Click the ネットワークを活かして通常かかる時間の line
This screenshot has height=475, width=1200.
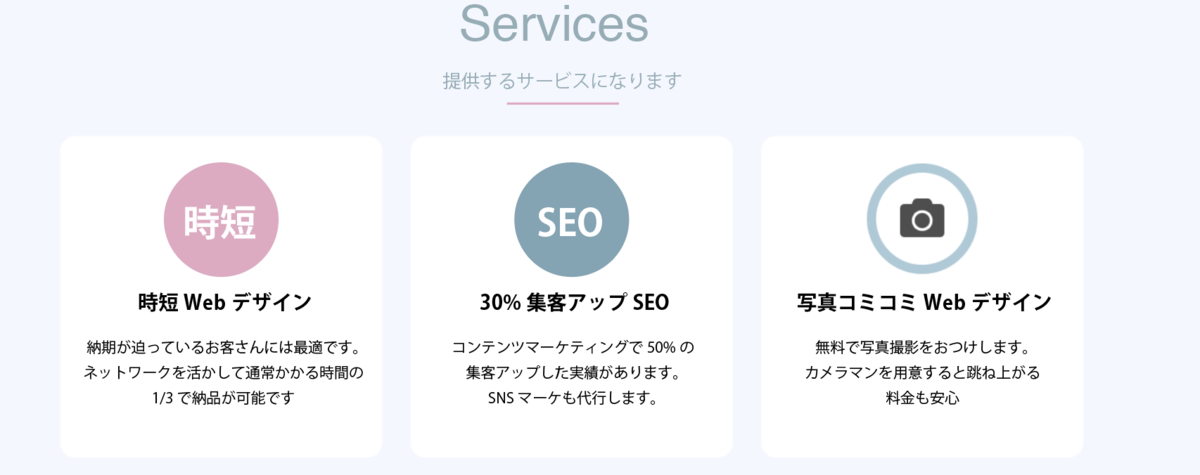coord(223,374)
